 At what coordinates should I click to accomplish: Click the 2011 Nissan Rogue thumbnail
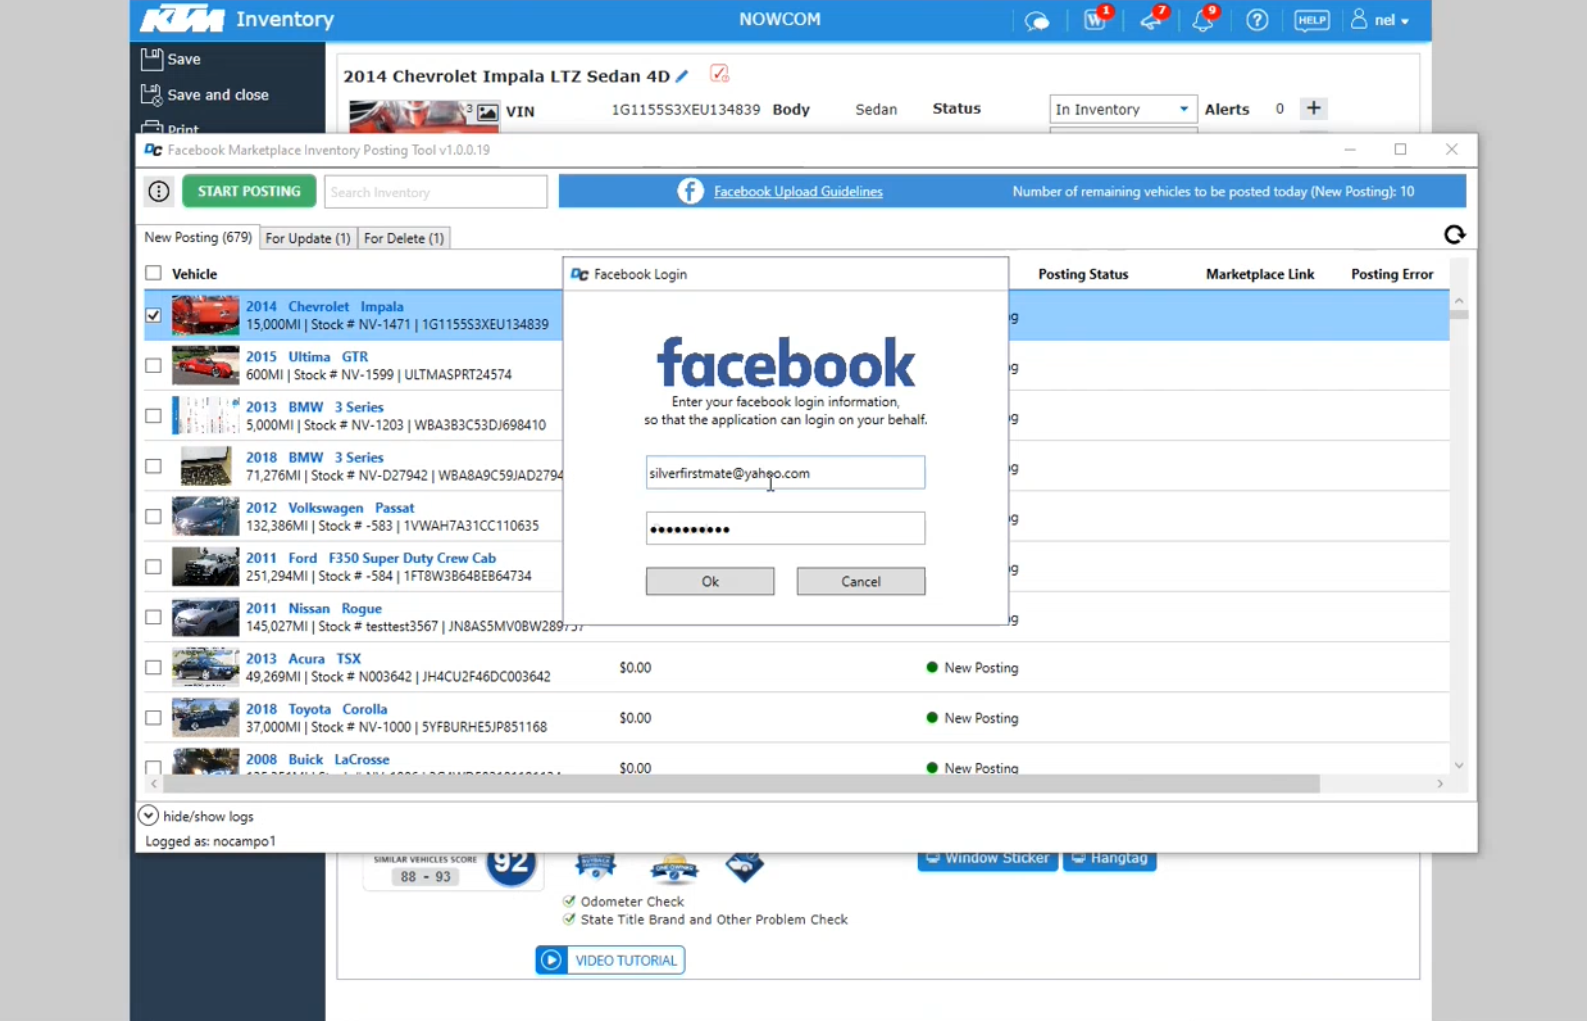[x=205, y=617]
